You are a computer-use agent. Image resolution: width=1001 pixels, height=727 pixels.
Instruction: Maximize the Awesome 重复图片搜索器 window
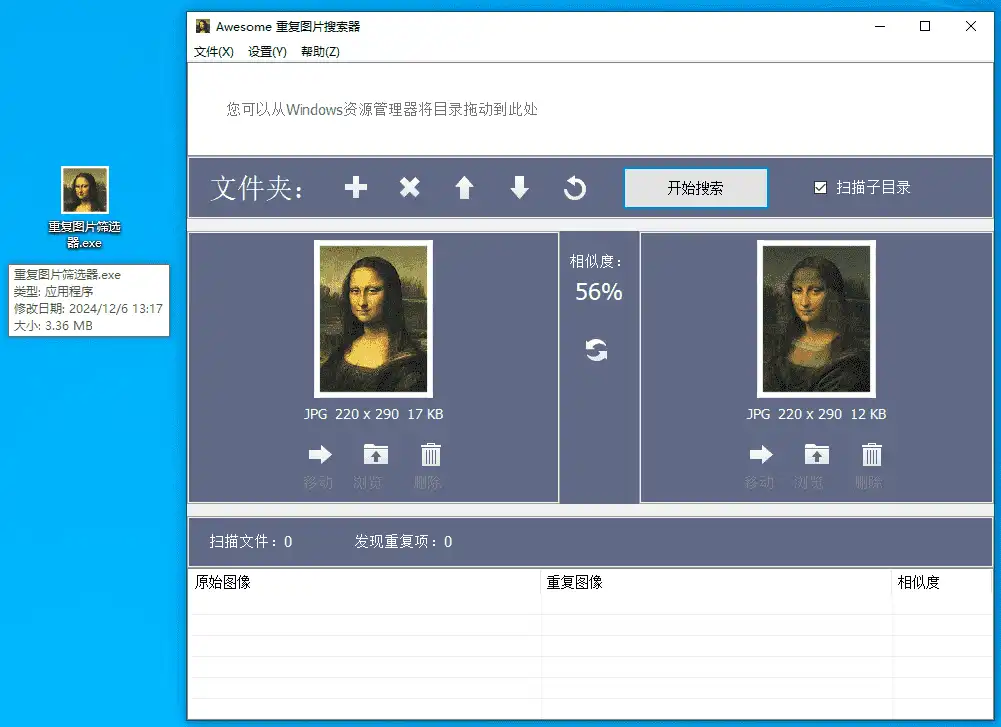[x=924, y=26]
